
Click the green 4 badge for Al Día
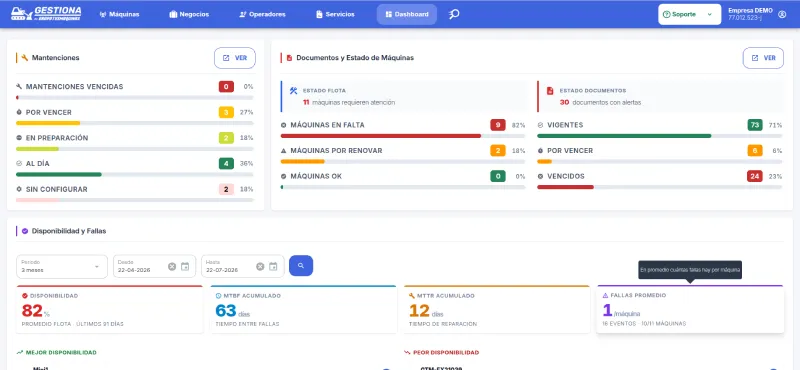coord(227,163)
